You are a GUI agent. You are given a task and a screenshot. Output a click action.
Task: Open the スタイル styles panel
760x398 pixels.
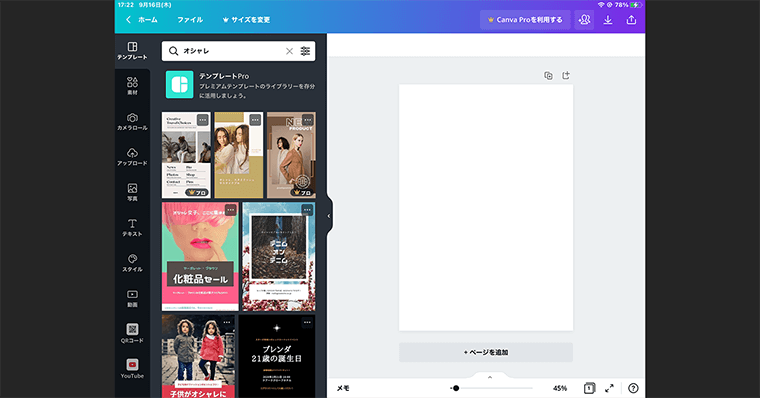[132, 263]
